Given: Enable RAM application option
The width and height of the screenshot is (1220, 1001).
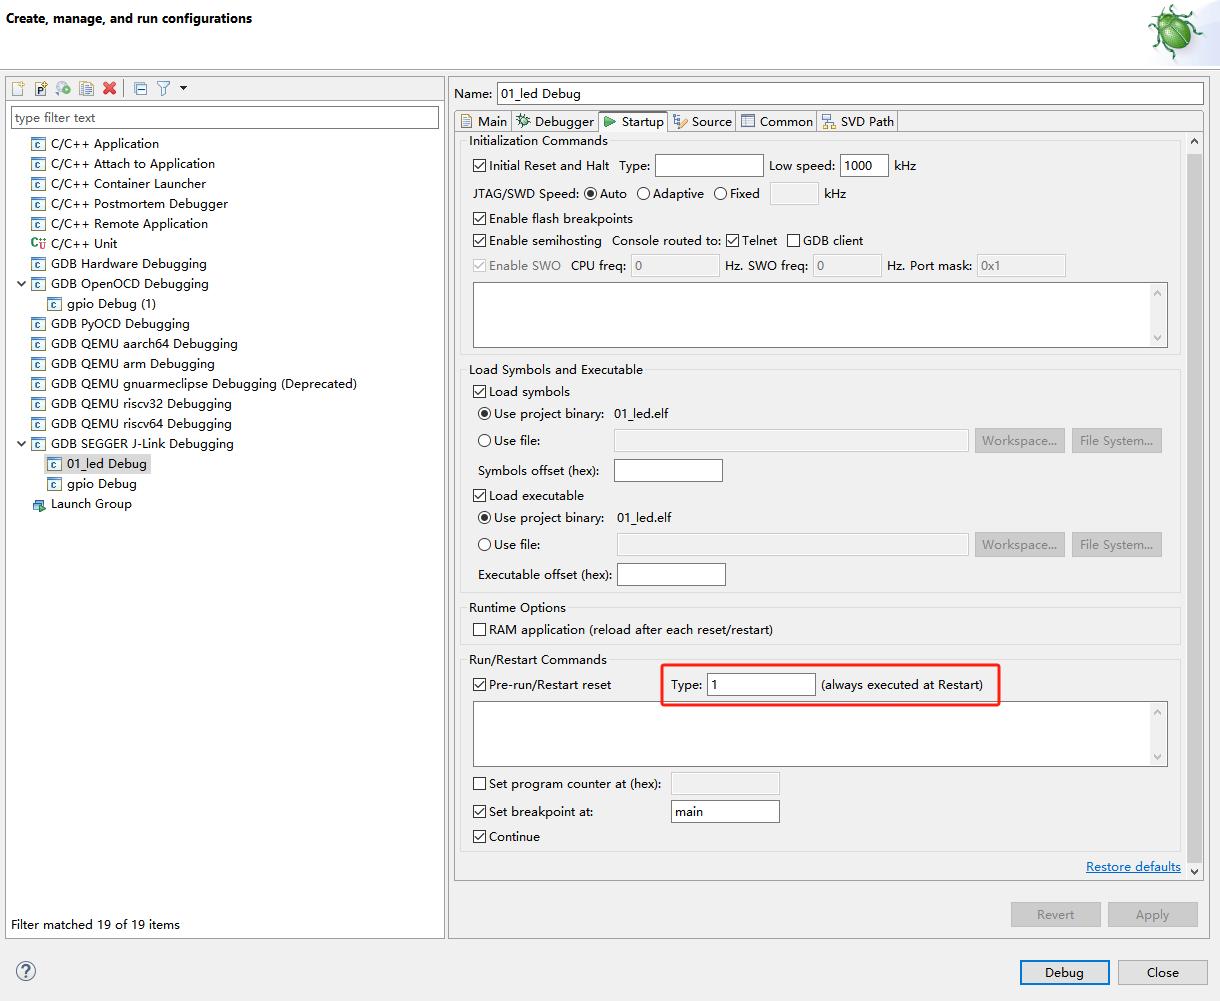Looking at the screenshot, I should (480, 630).
